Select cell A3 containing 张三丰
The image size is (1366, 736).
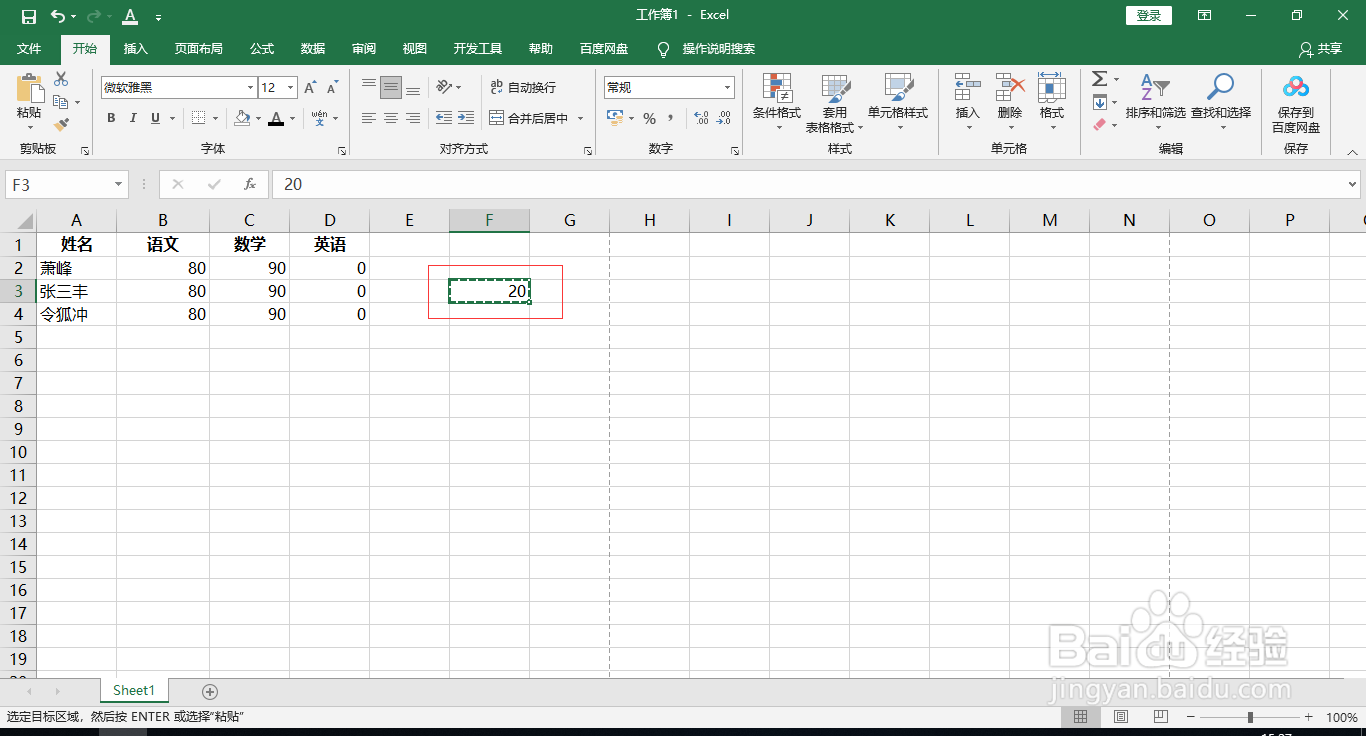[77, 291]
